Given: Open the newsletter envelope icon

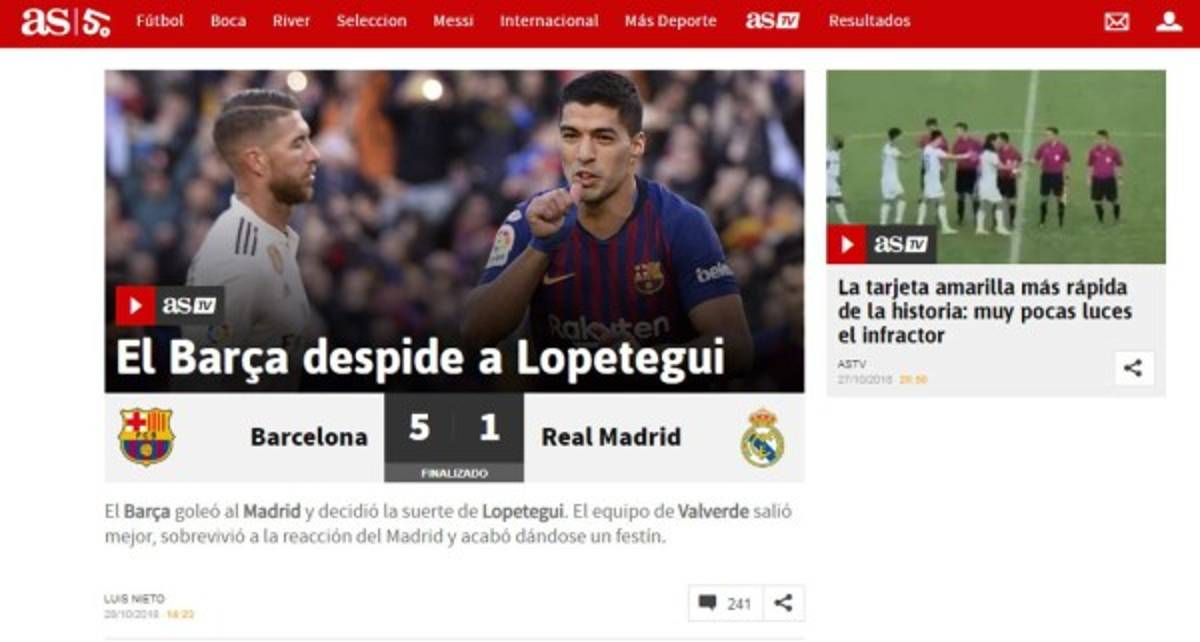Looking at the screenshot, I should 1117,21.
